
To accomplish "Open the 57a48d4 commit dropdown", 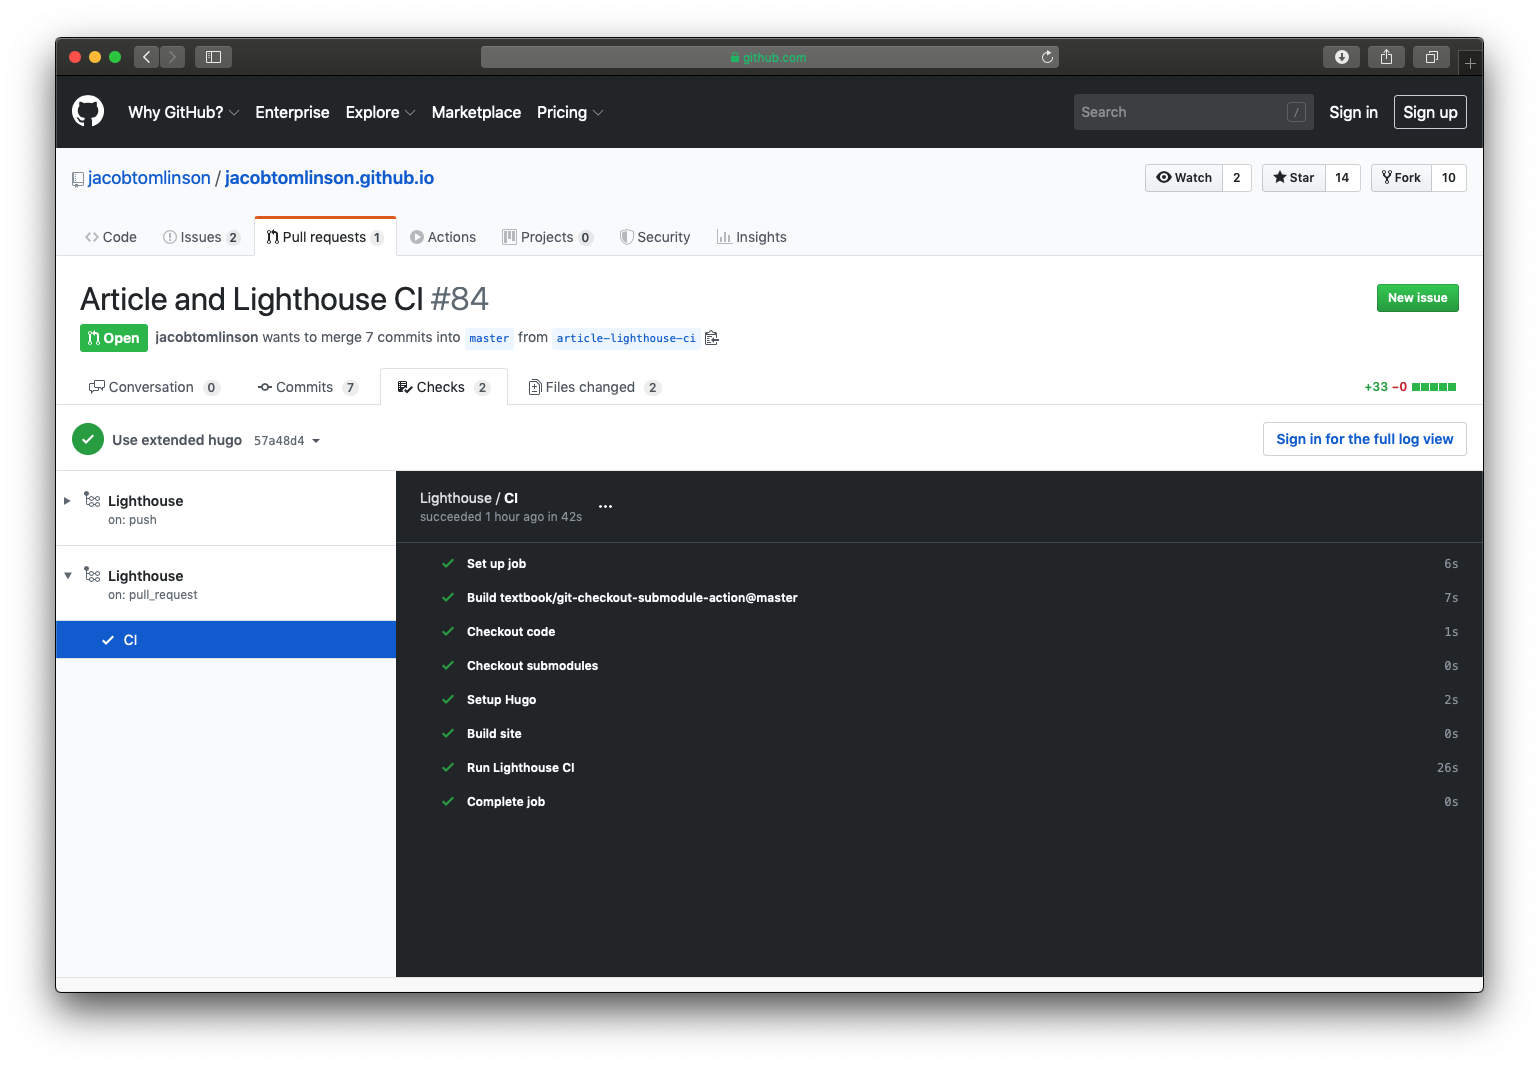I will coord(316,440).
